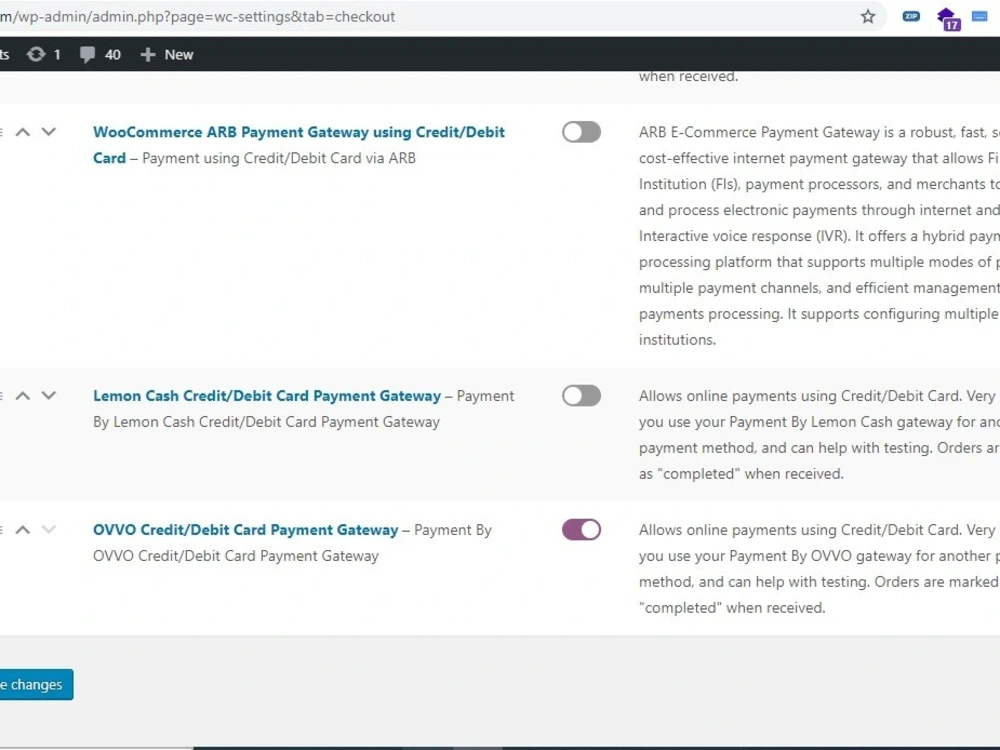Screen dimensions: 1000x750
Task: Click Lemon Cash description 'as "completed" when received.'
Action: coord(741,474)
